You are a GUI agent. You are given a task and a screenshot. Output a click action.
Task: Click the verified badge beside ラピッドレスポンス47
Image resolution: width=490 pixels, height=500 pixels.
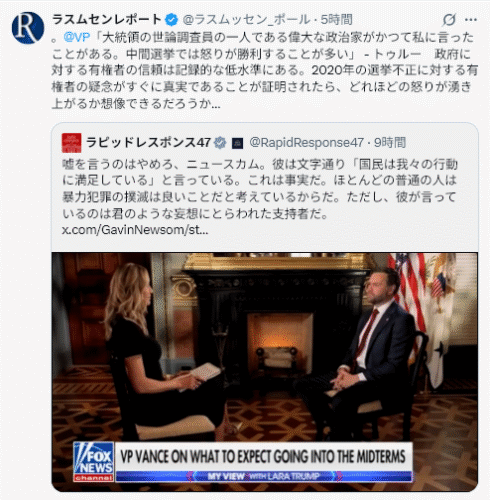pyautogui.click(x=220, y=143)
